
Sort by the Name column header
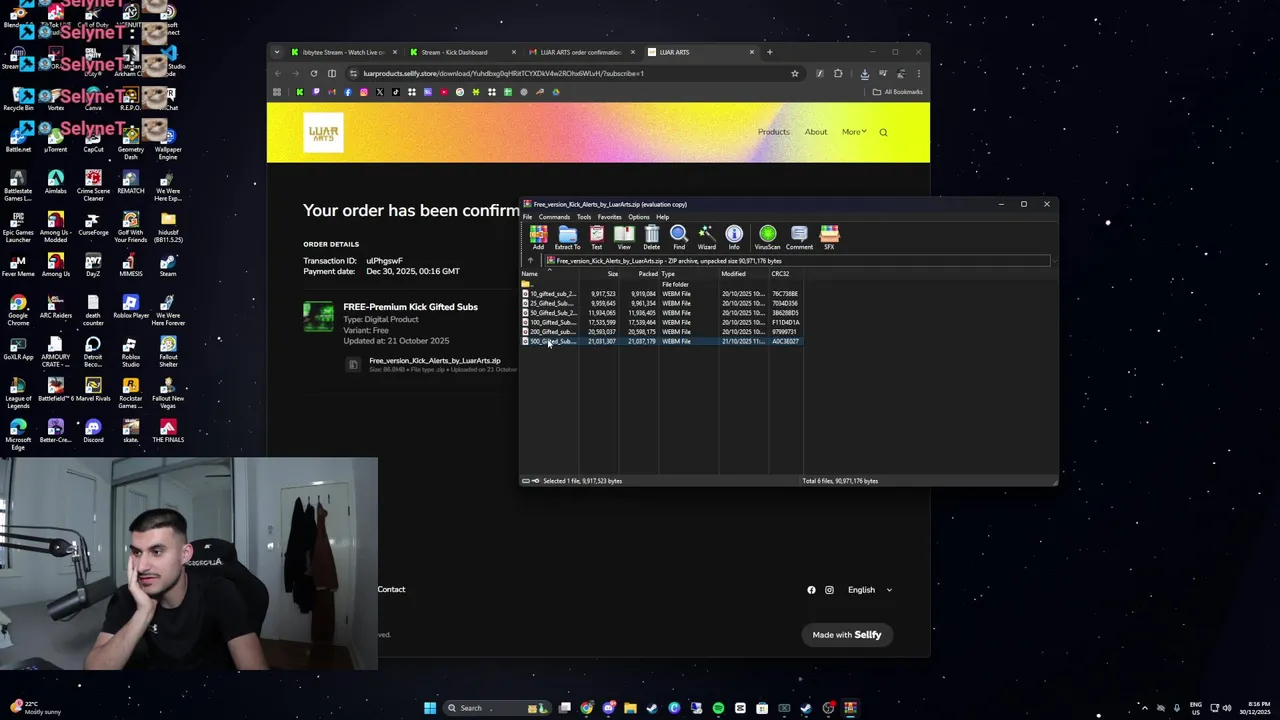coord(549,274)
